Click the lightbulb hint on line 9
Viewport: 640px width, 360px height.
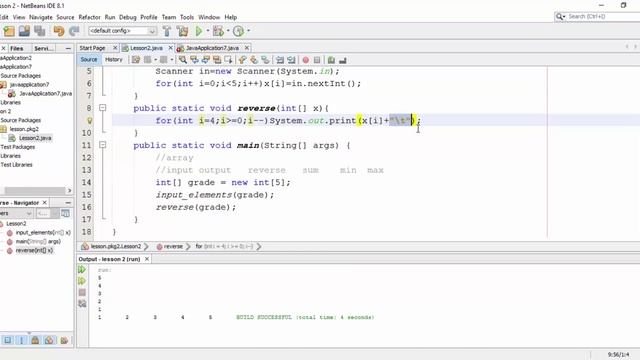[x=89, y=120]
